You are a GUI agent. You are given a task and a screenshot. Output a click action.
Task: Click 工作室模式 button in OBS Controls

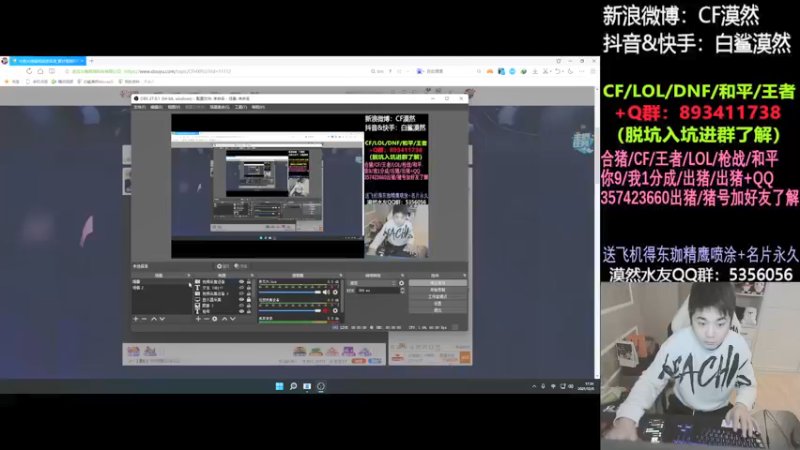click(x=438, y=296)
